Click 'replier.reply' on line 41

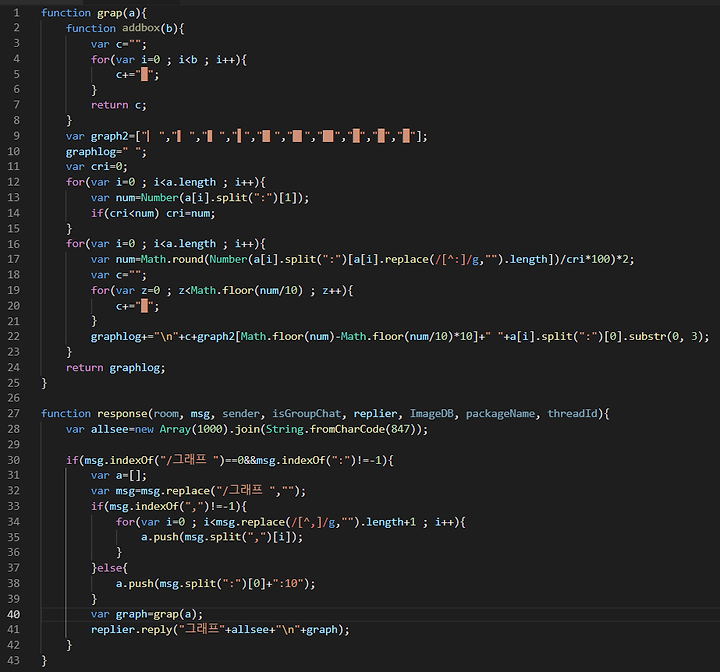(131, 630)
